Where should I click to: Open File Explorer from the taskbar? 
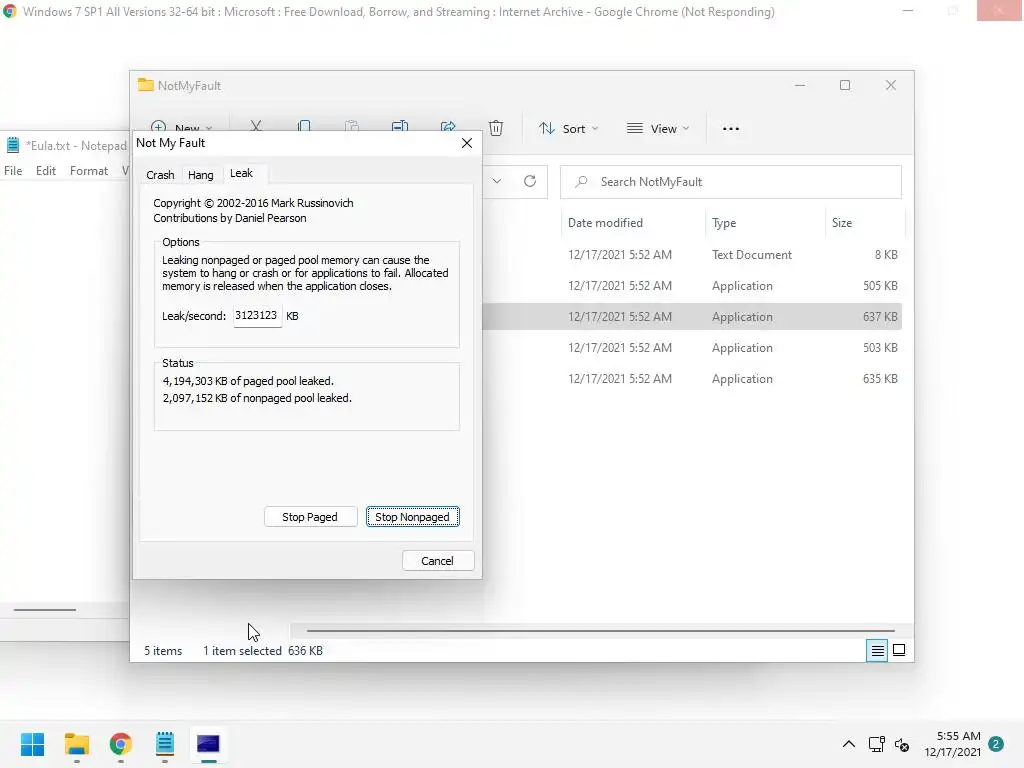point(76,744)
